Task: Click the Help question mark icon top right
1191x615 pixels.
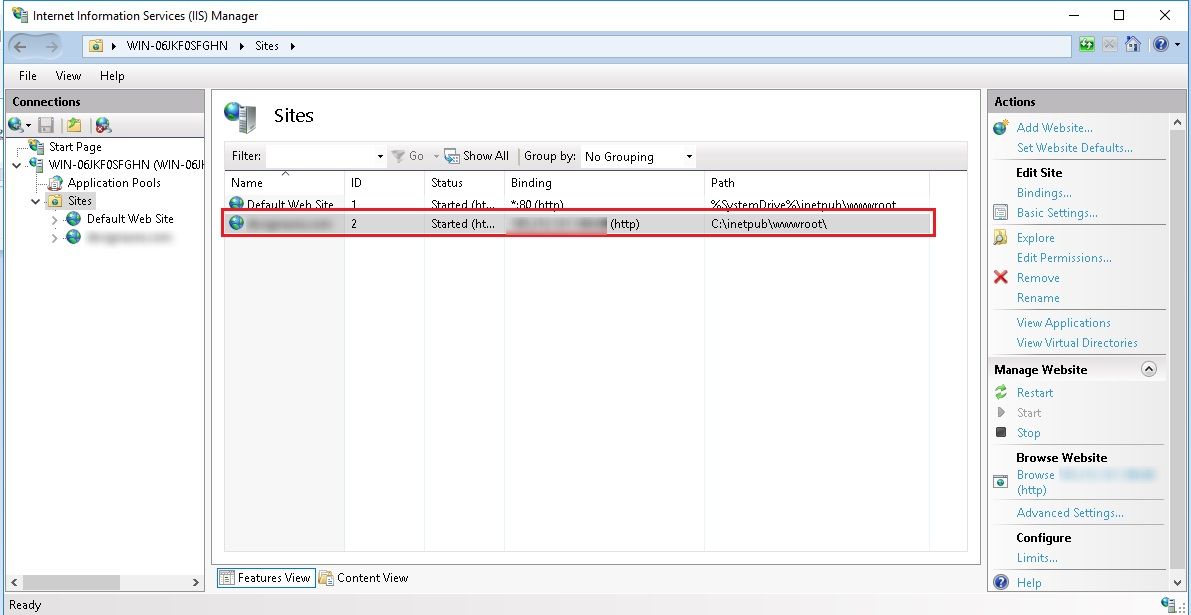Action: 1162,44
